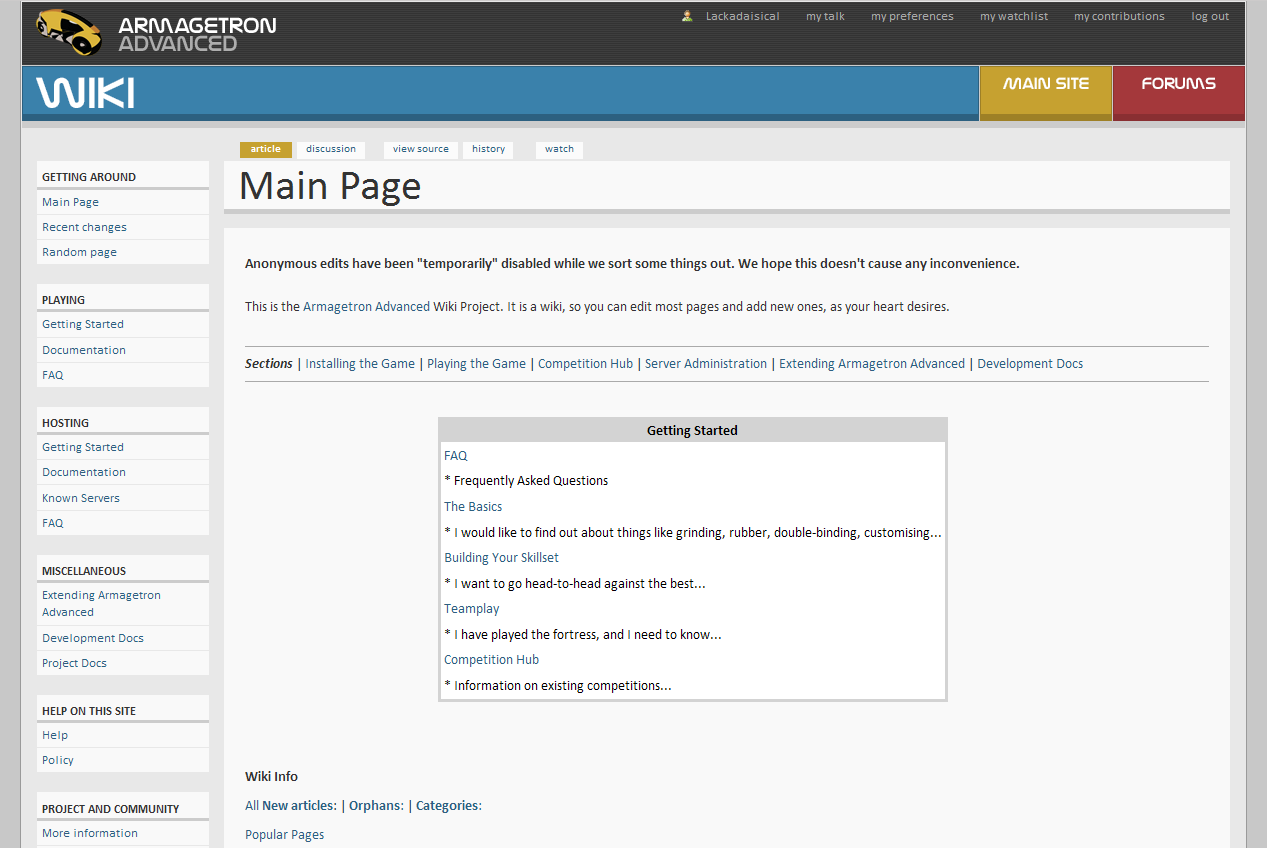
Task: Switch to the discussion tab
Action: (331, 149)
